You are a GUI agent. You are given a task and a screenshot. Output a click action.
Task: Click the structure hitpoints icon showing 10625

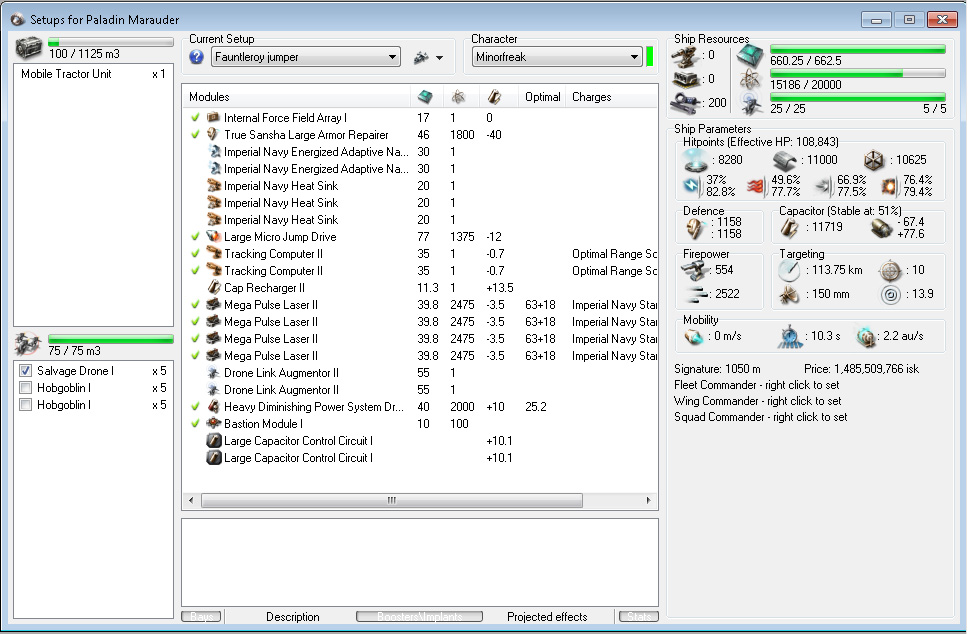pos(874,161)
